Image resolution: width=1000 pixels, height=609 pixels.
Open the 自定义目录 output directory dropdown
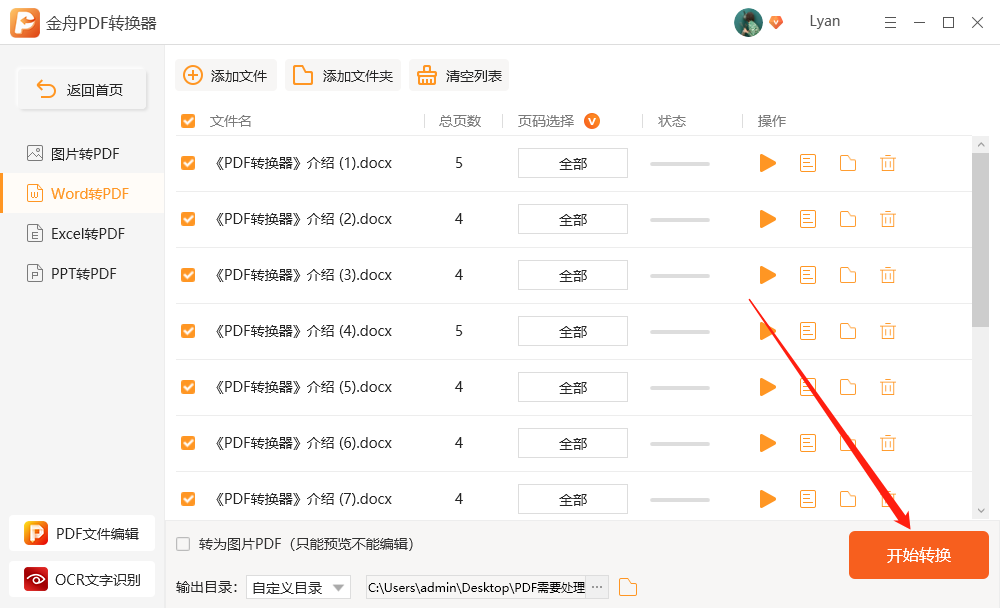[x=298, y=587]
